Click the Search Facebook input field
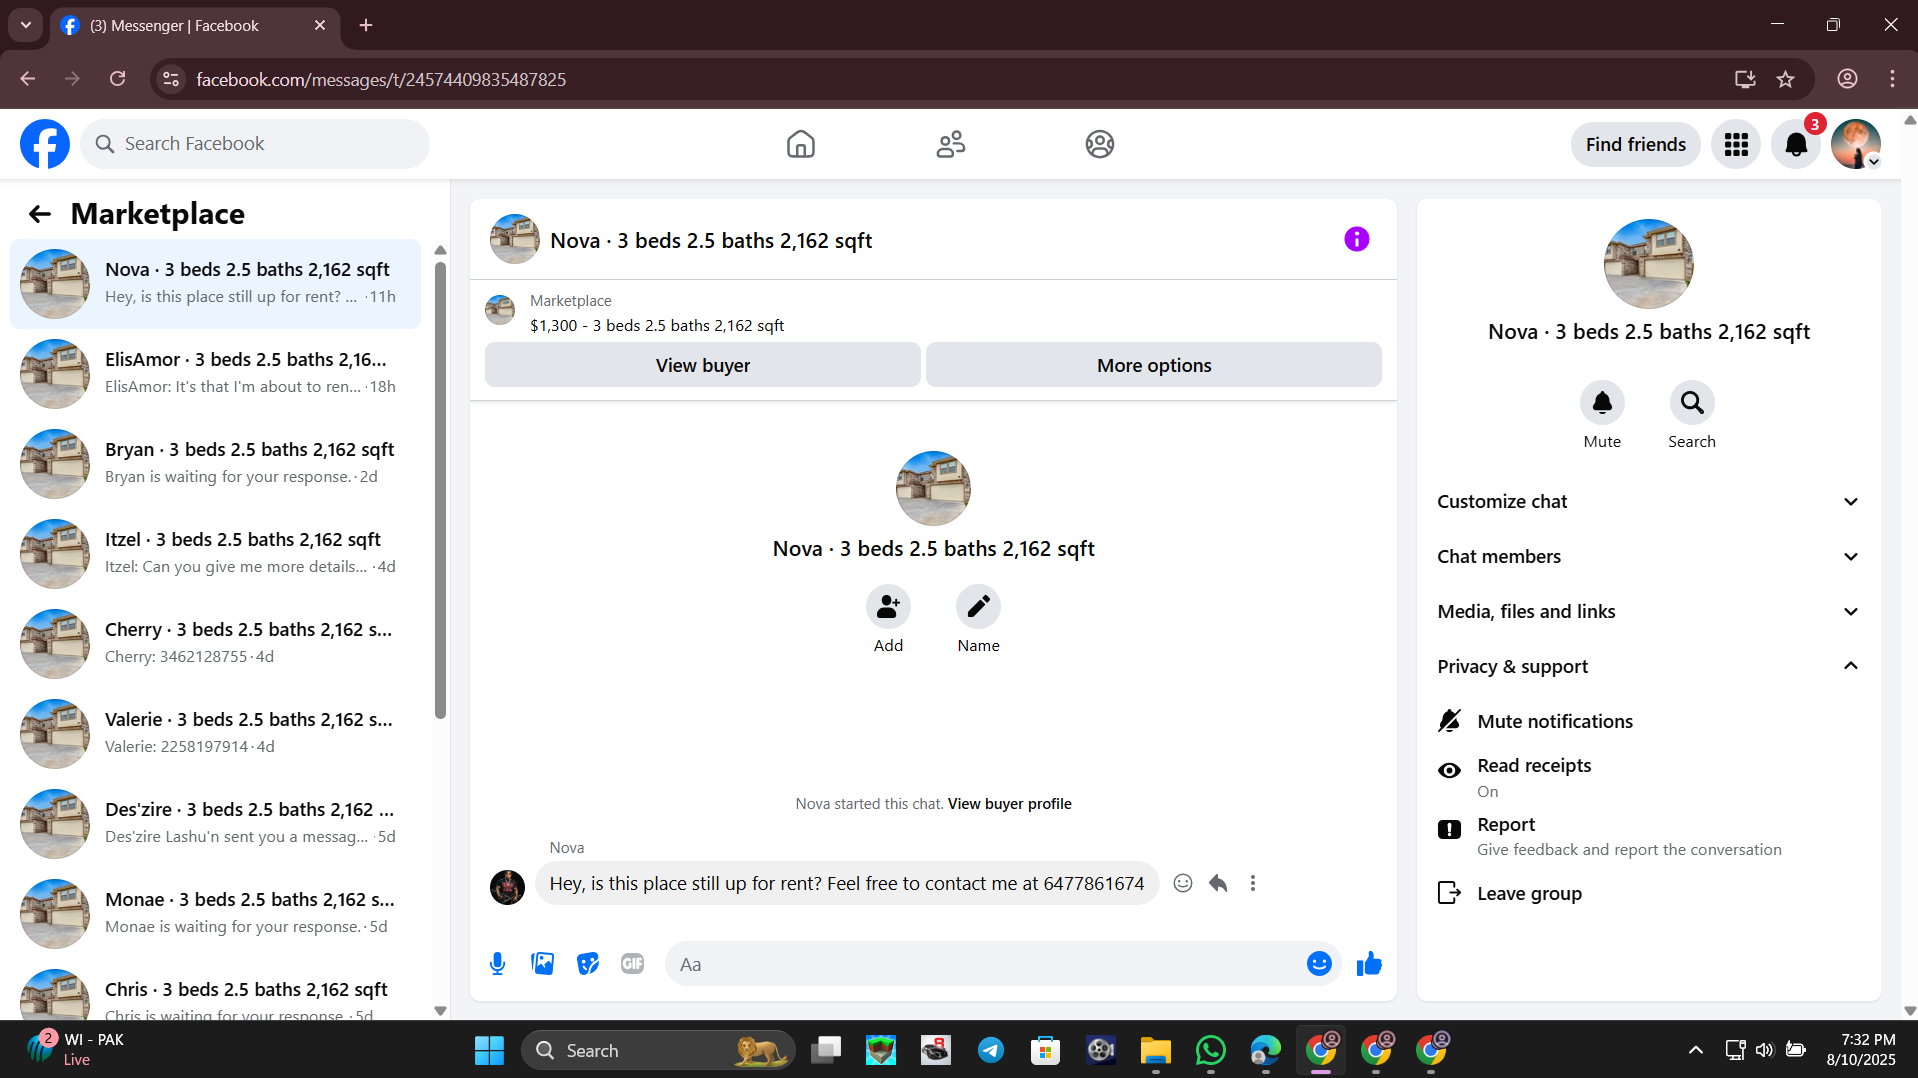 click(255, 144)
